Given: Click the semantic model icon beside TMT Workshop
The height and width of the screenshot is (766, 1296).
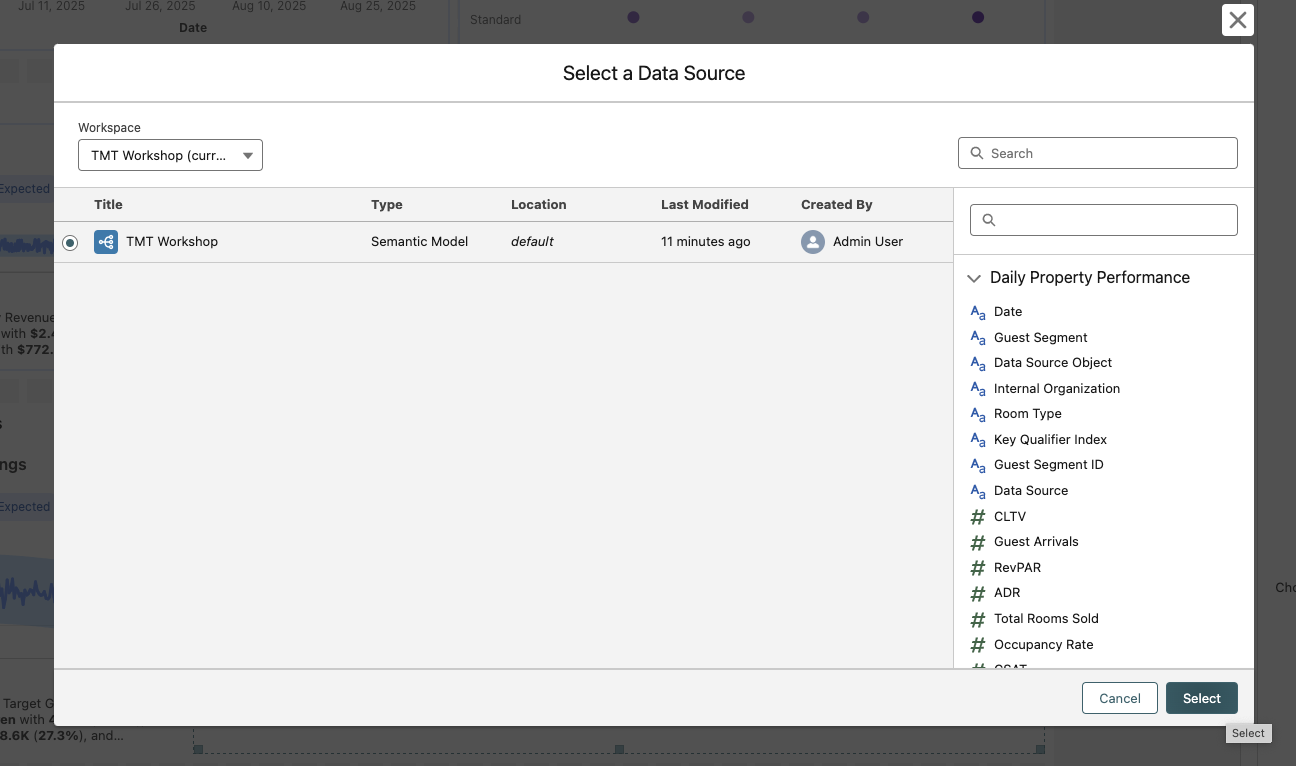Looking at the screenshot, I should 106,242.
